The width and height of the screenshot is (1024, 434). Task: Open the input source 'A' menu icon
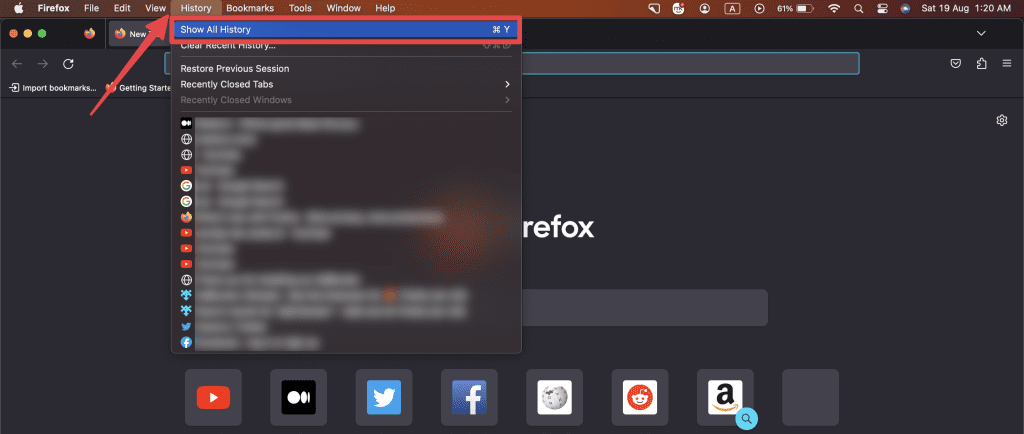(732, 8)
